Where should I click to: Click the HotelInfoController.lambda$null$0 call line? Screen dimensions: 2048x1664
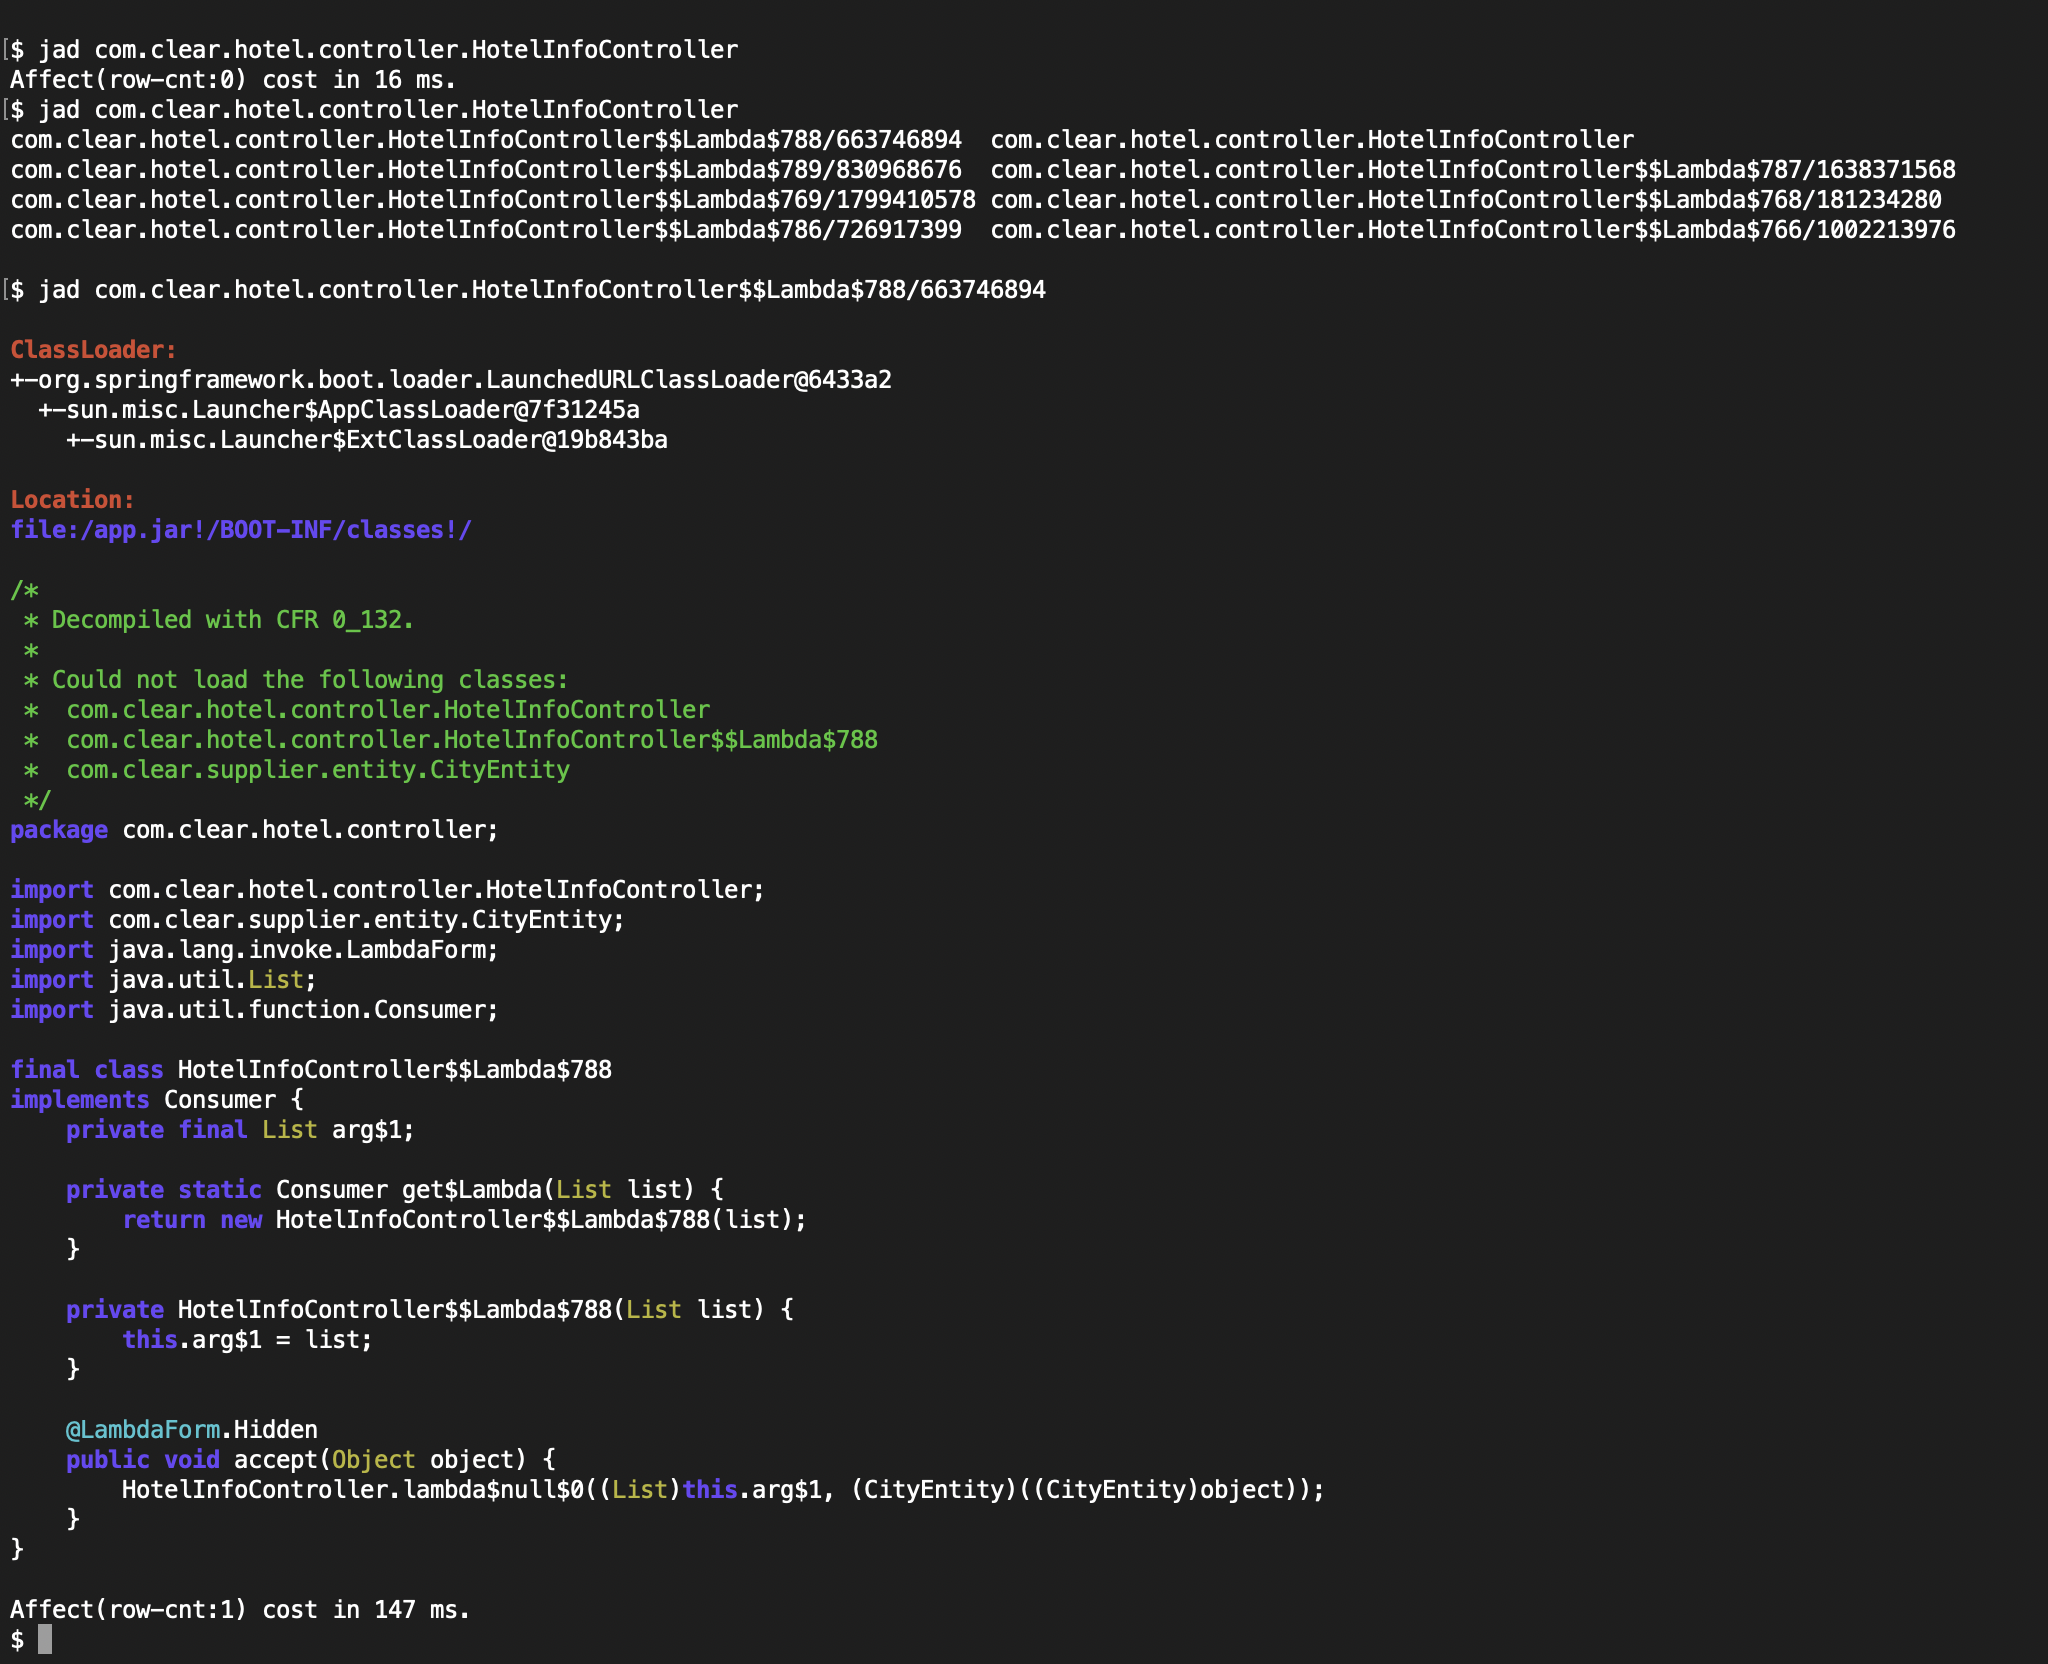(723, 1490)
